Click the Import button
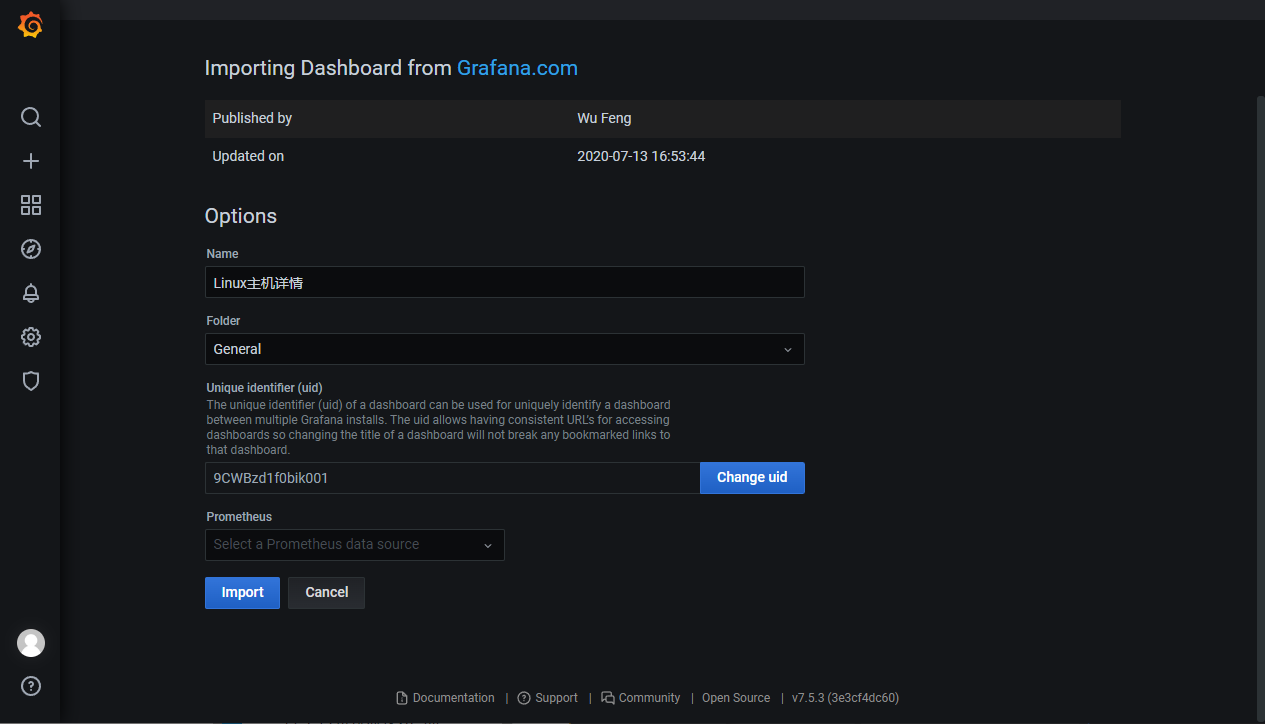 click(242, 593)
